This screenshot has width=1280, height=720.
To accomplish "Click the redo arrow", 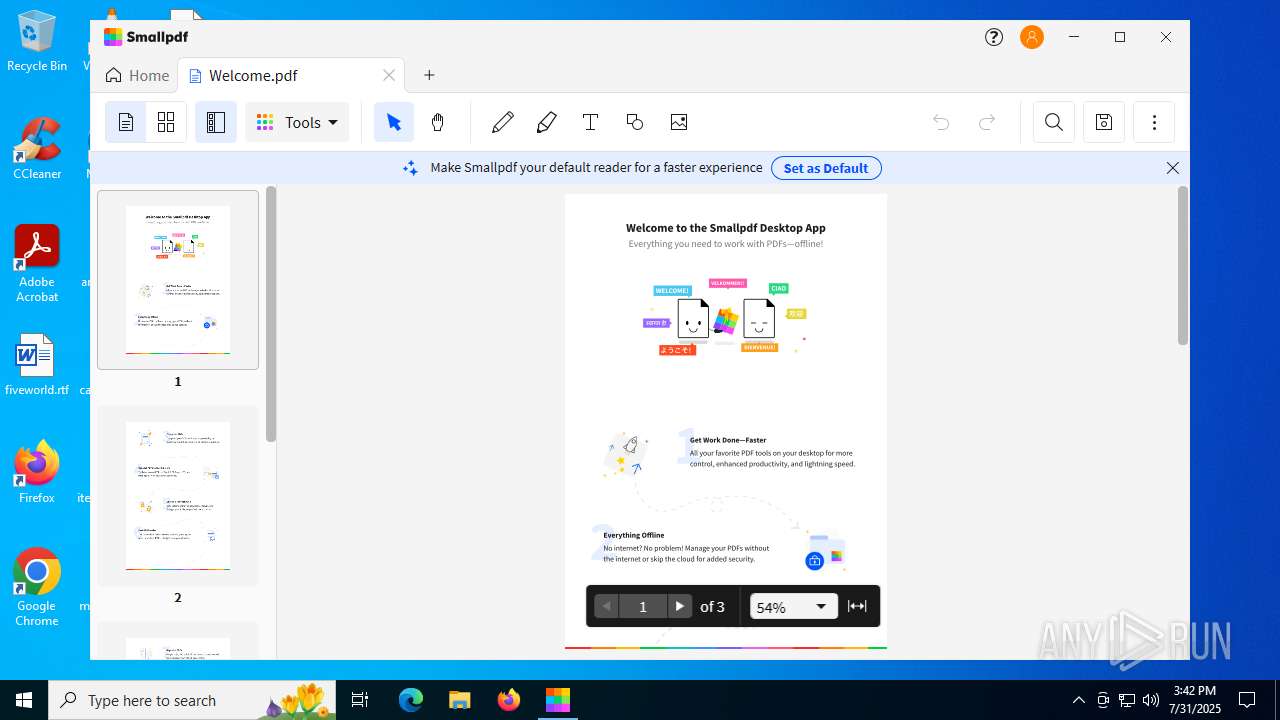I will [x=987, y=122].
